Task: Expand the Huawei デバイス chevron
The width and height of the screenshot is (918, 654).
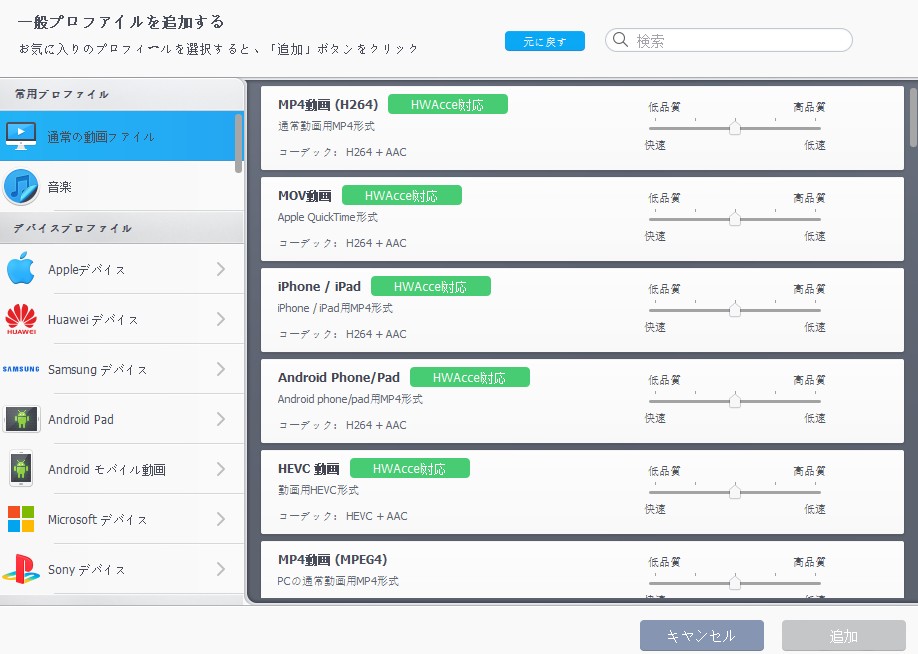Action: 221,319
